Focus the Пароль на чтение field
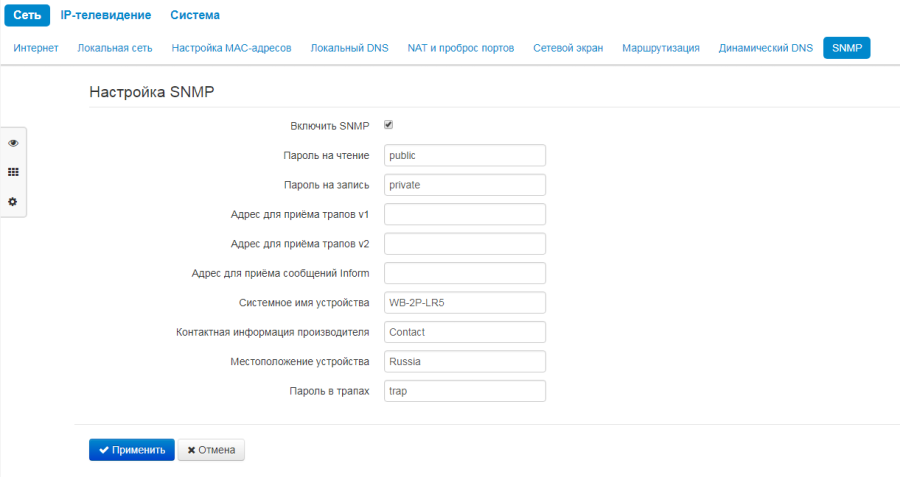Image resolution: width=900 pixels, height=477 pixels. [x=464, y=155]
